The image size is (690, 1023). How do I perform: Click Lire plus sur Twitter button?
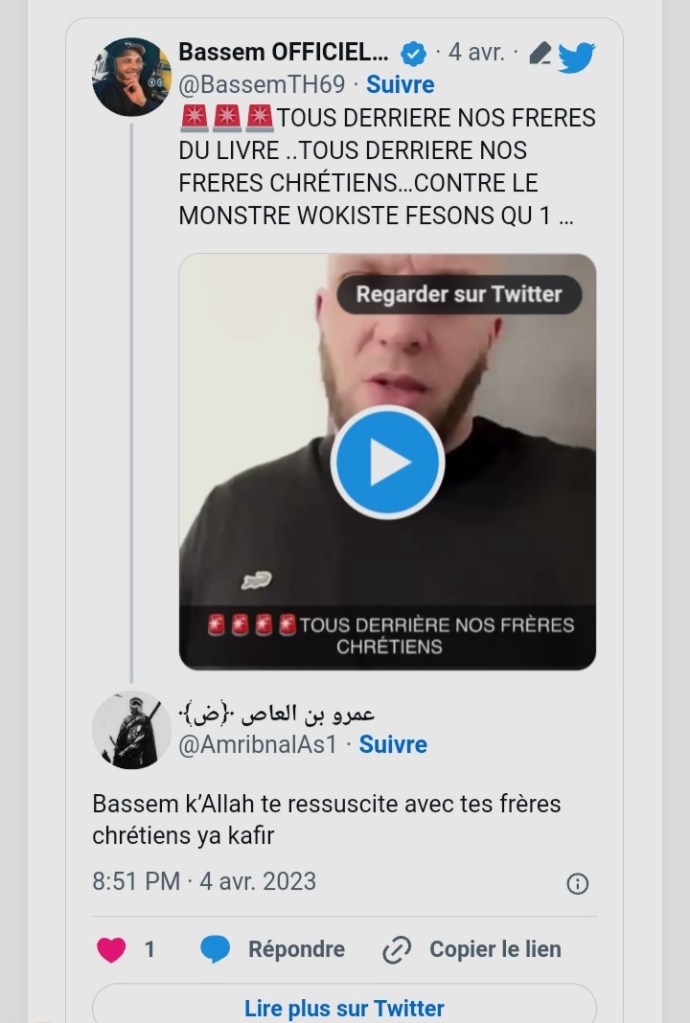coord(344,1005)
